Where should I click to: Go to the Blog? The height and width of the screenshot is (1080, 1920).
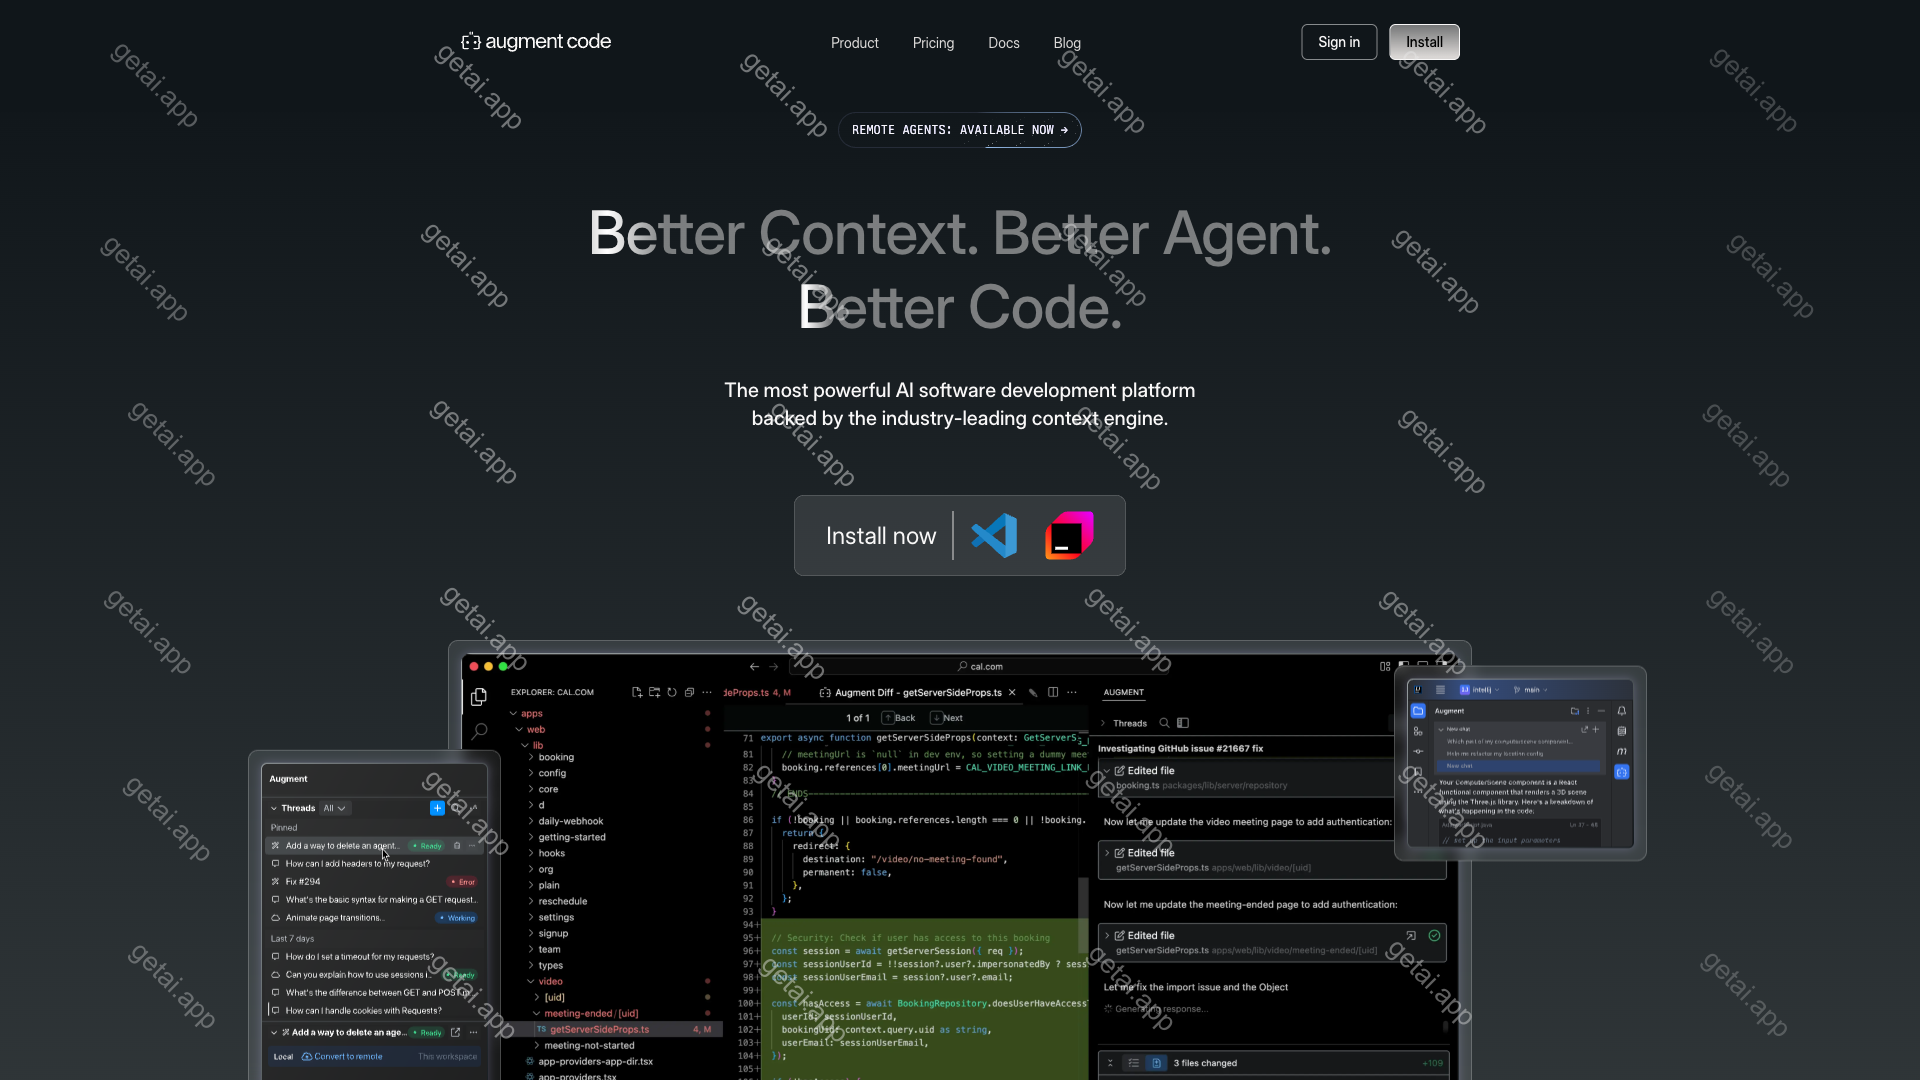point(1067,43)
